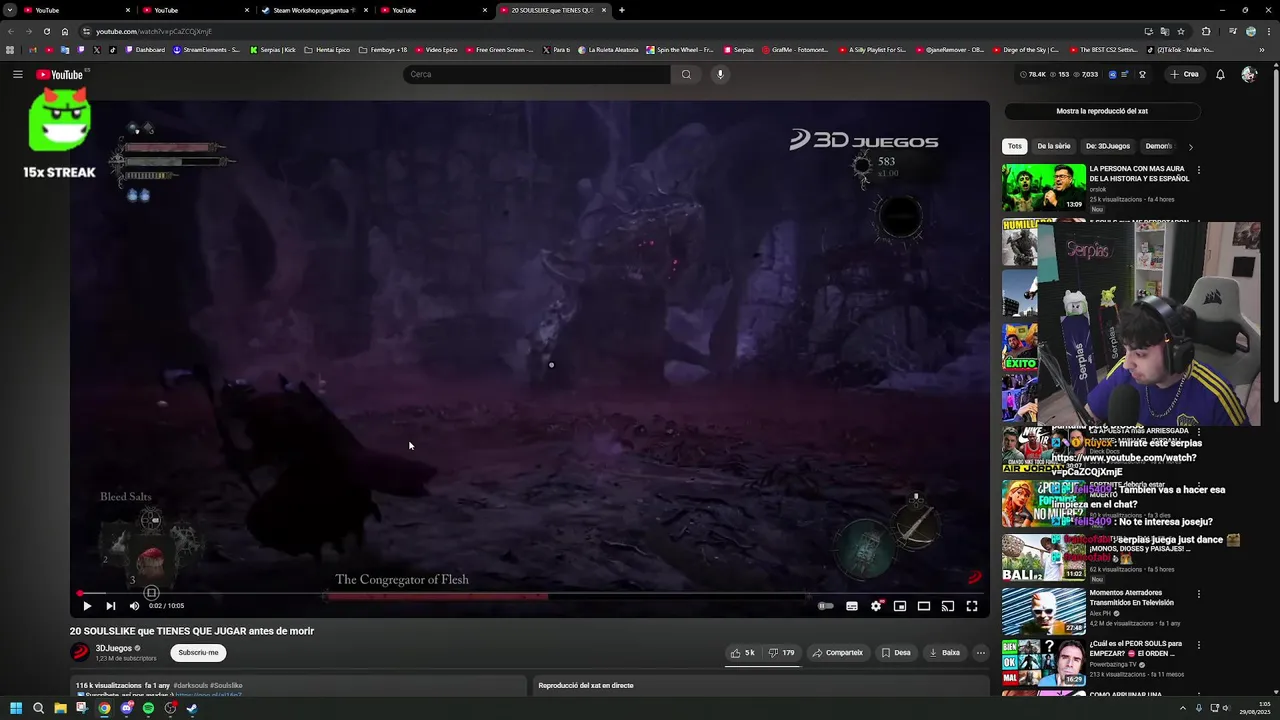Cast the video to a device
The height and width of the screenshot is (720, 1280).
(948, 606)
